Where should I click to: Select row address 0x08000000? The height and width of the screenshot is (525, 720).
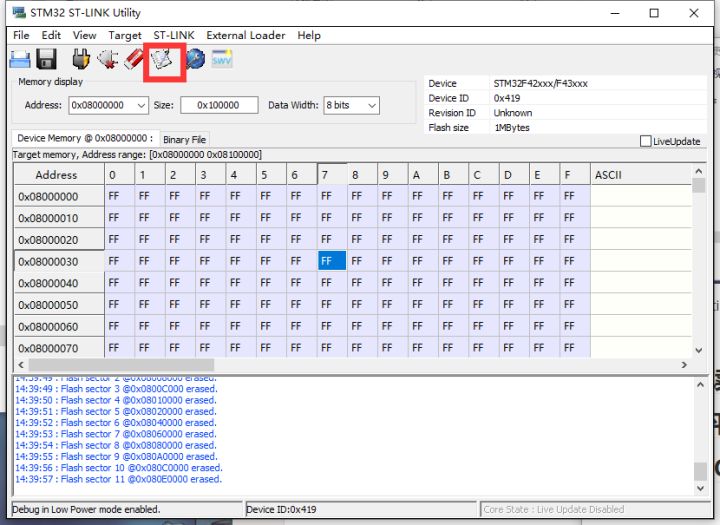click(59, 197)
